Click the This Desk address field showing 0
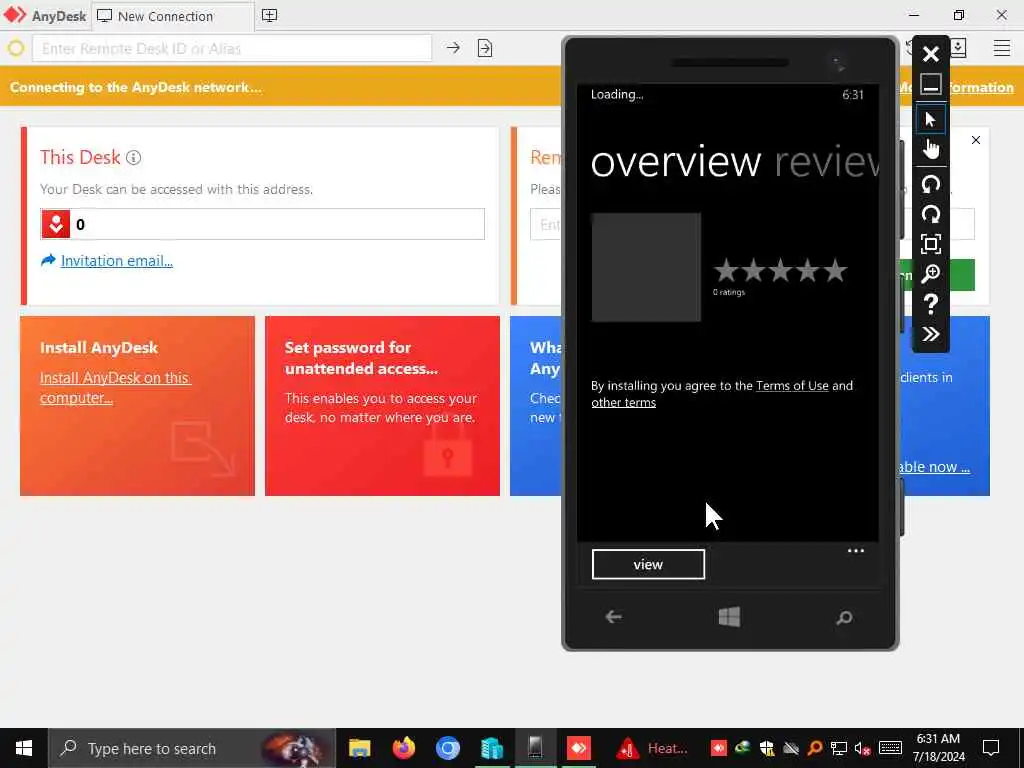Viewport: 1024px width, 768px height. pos(263,224)
